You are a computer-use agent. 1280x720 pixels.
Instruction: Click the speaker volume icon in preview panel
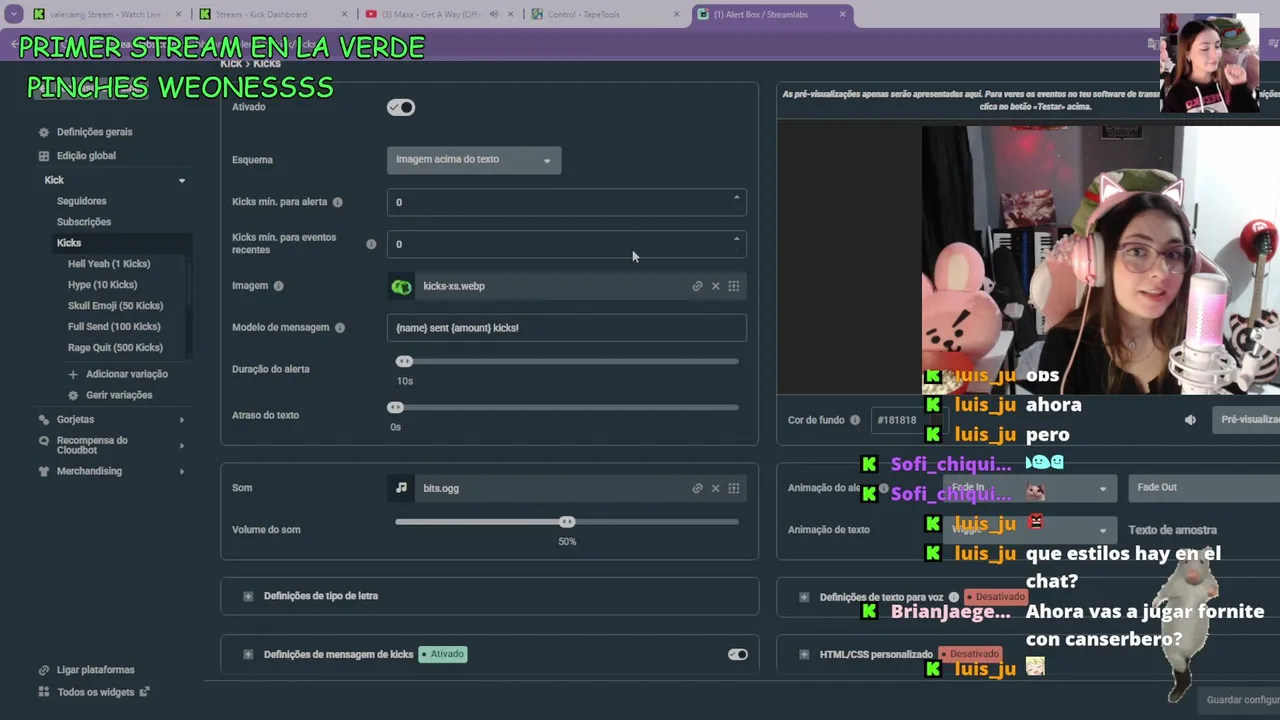pyautogui.click(x=1190, y=420)
